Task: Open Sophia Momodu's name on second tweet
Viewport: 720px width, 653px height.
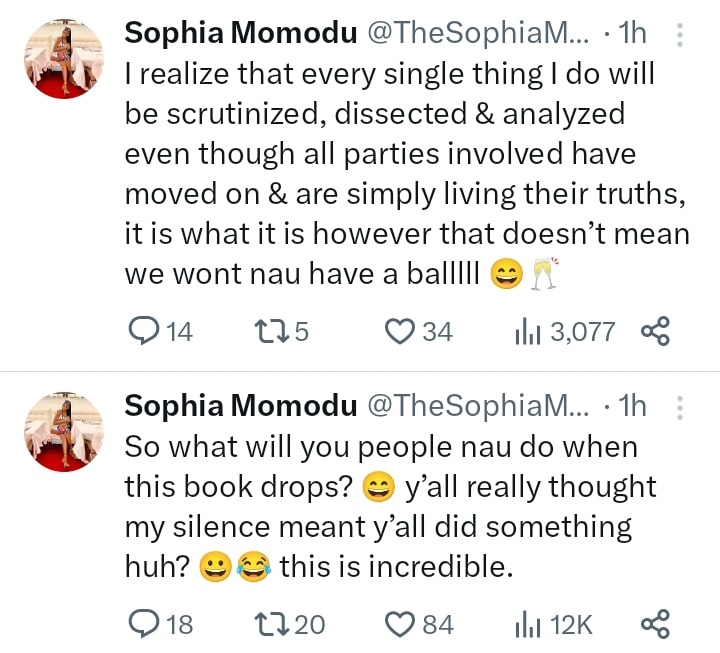Action: click(x=240, y=405)
